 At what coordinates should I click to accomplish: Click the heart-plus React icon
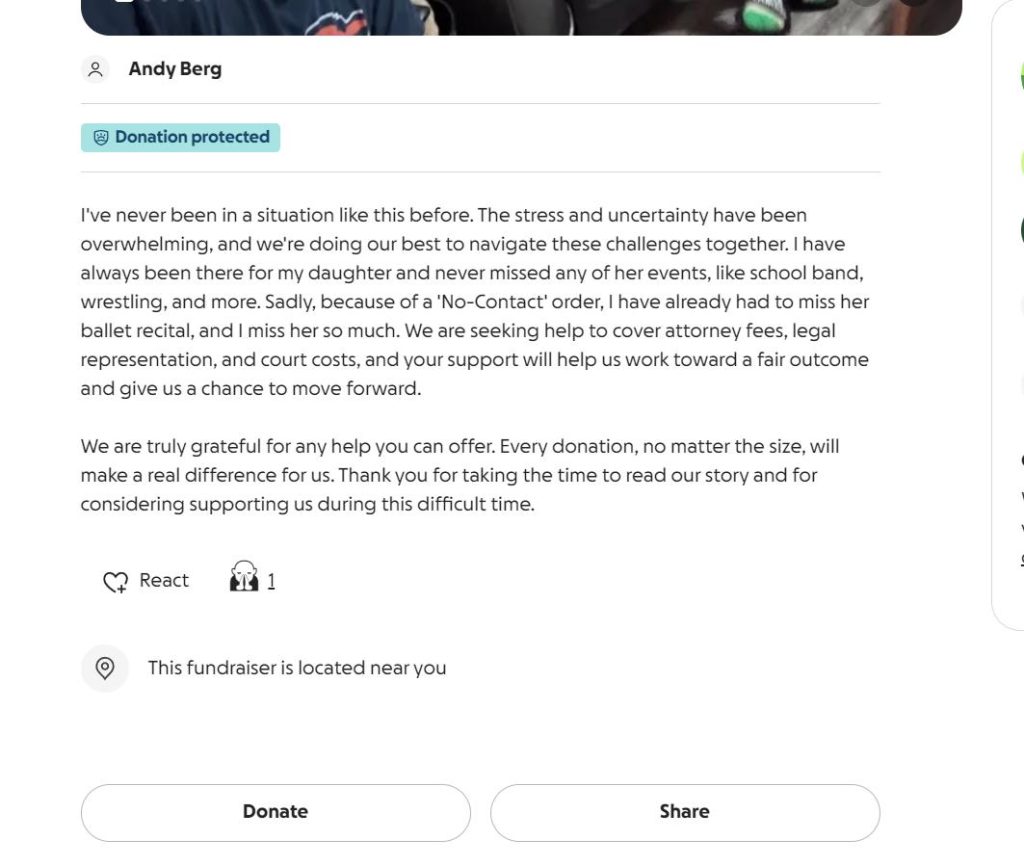point(116,581)
